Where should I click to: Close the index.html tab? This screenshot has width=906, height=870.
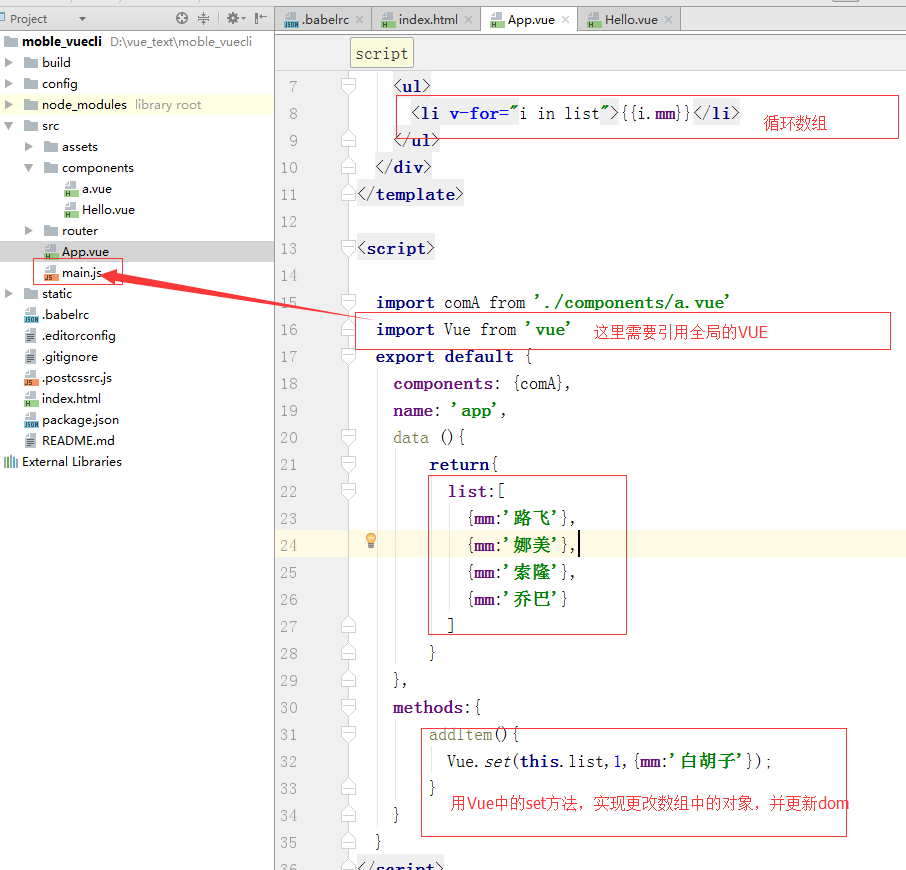click(x=469, y=20)
